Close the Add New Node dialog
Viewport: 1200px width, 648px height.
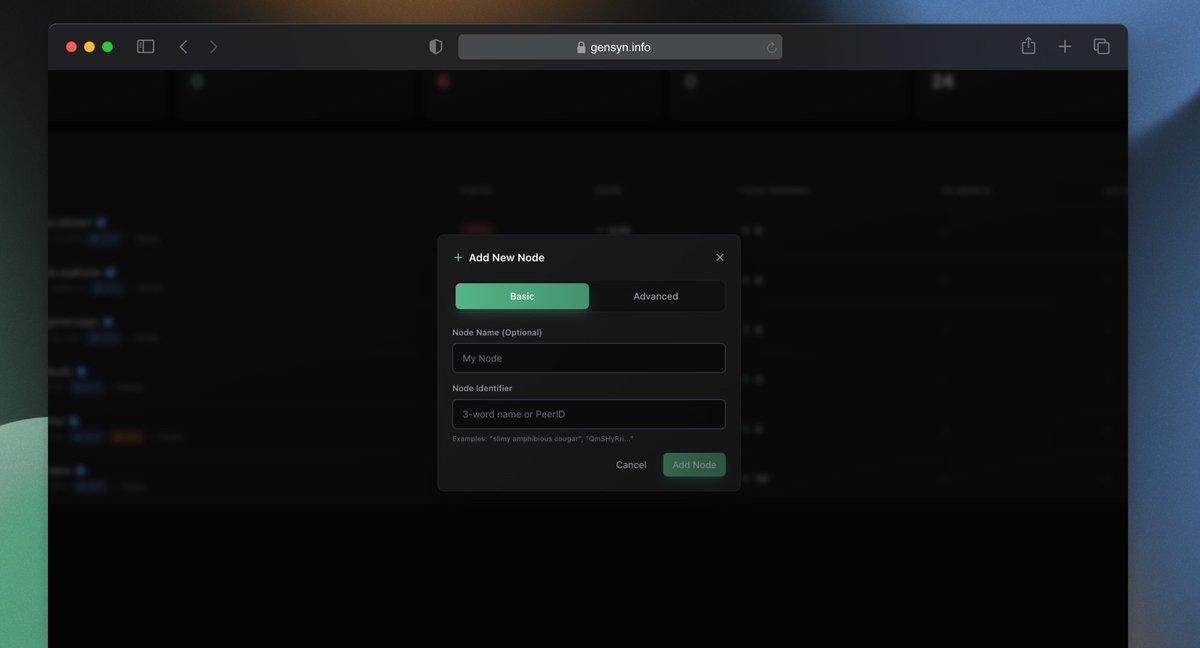point(720,258)
